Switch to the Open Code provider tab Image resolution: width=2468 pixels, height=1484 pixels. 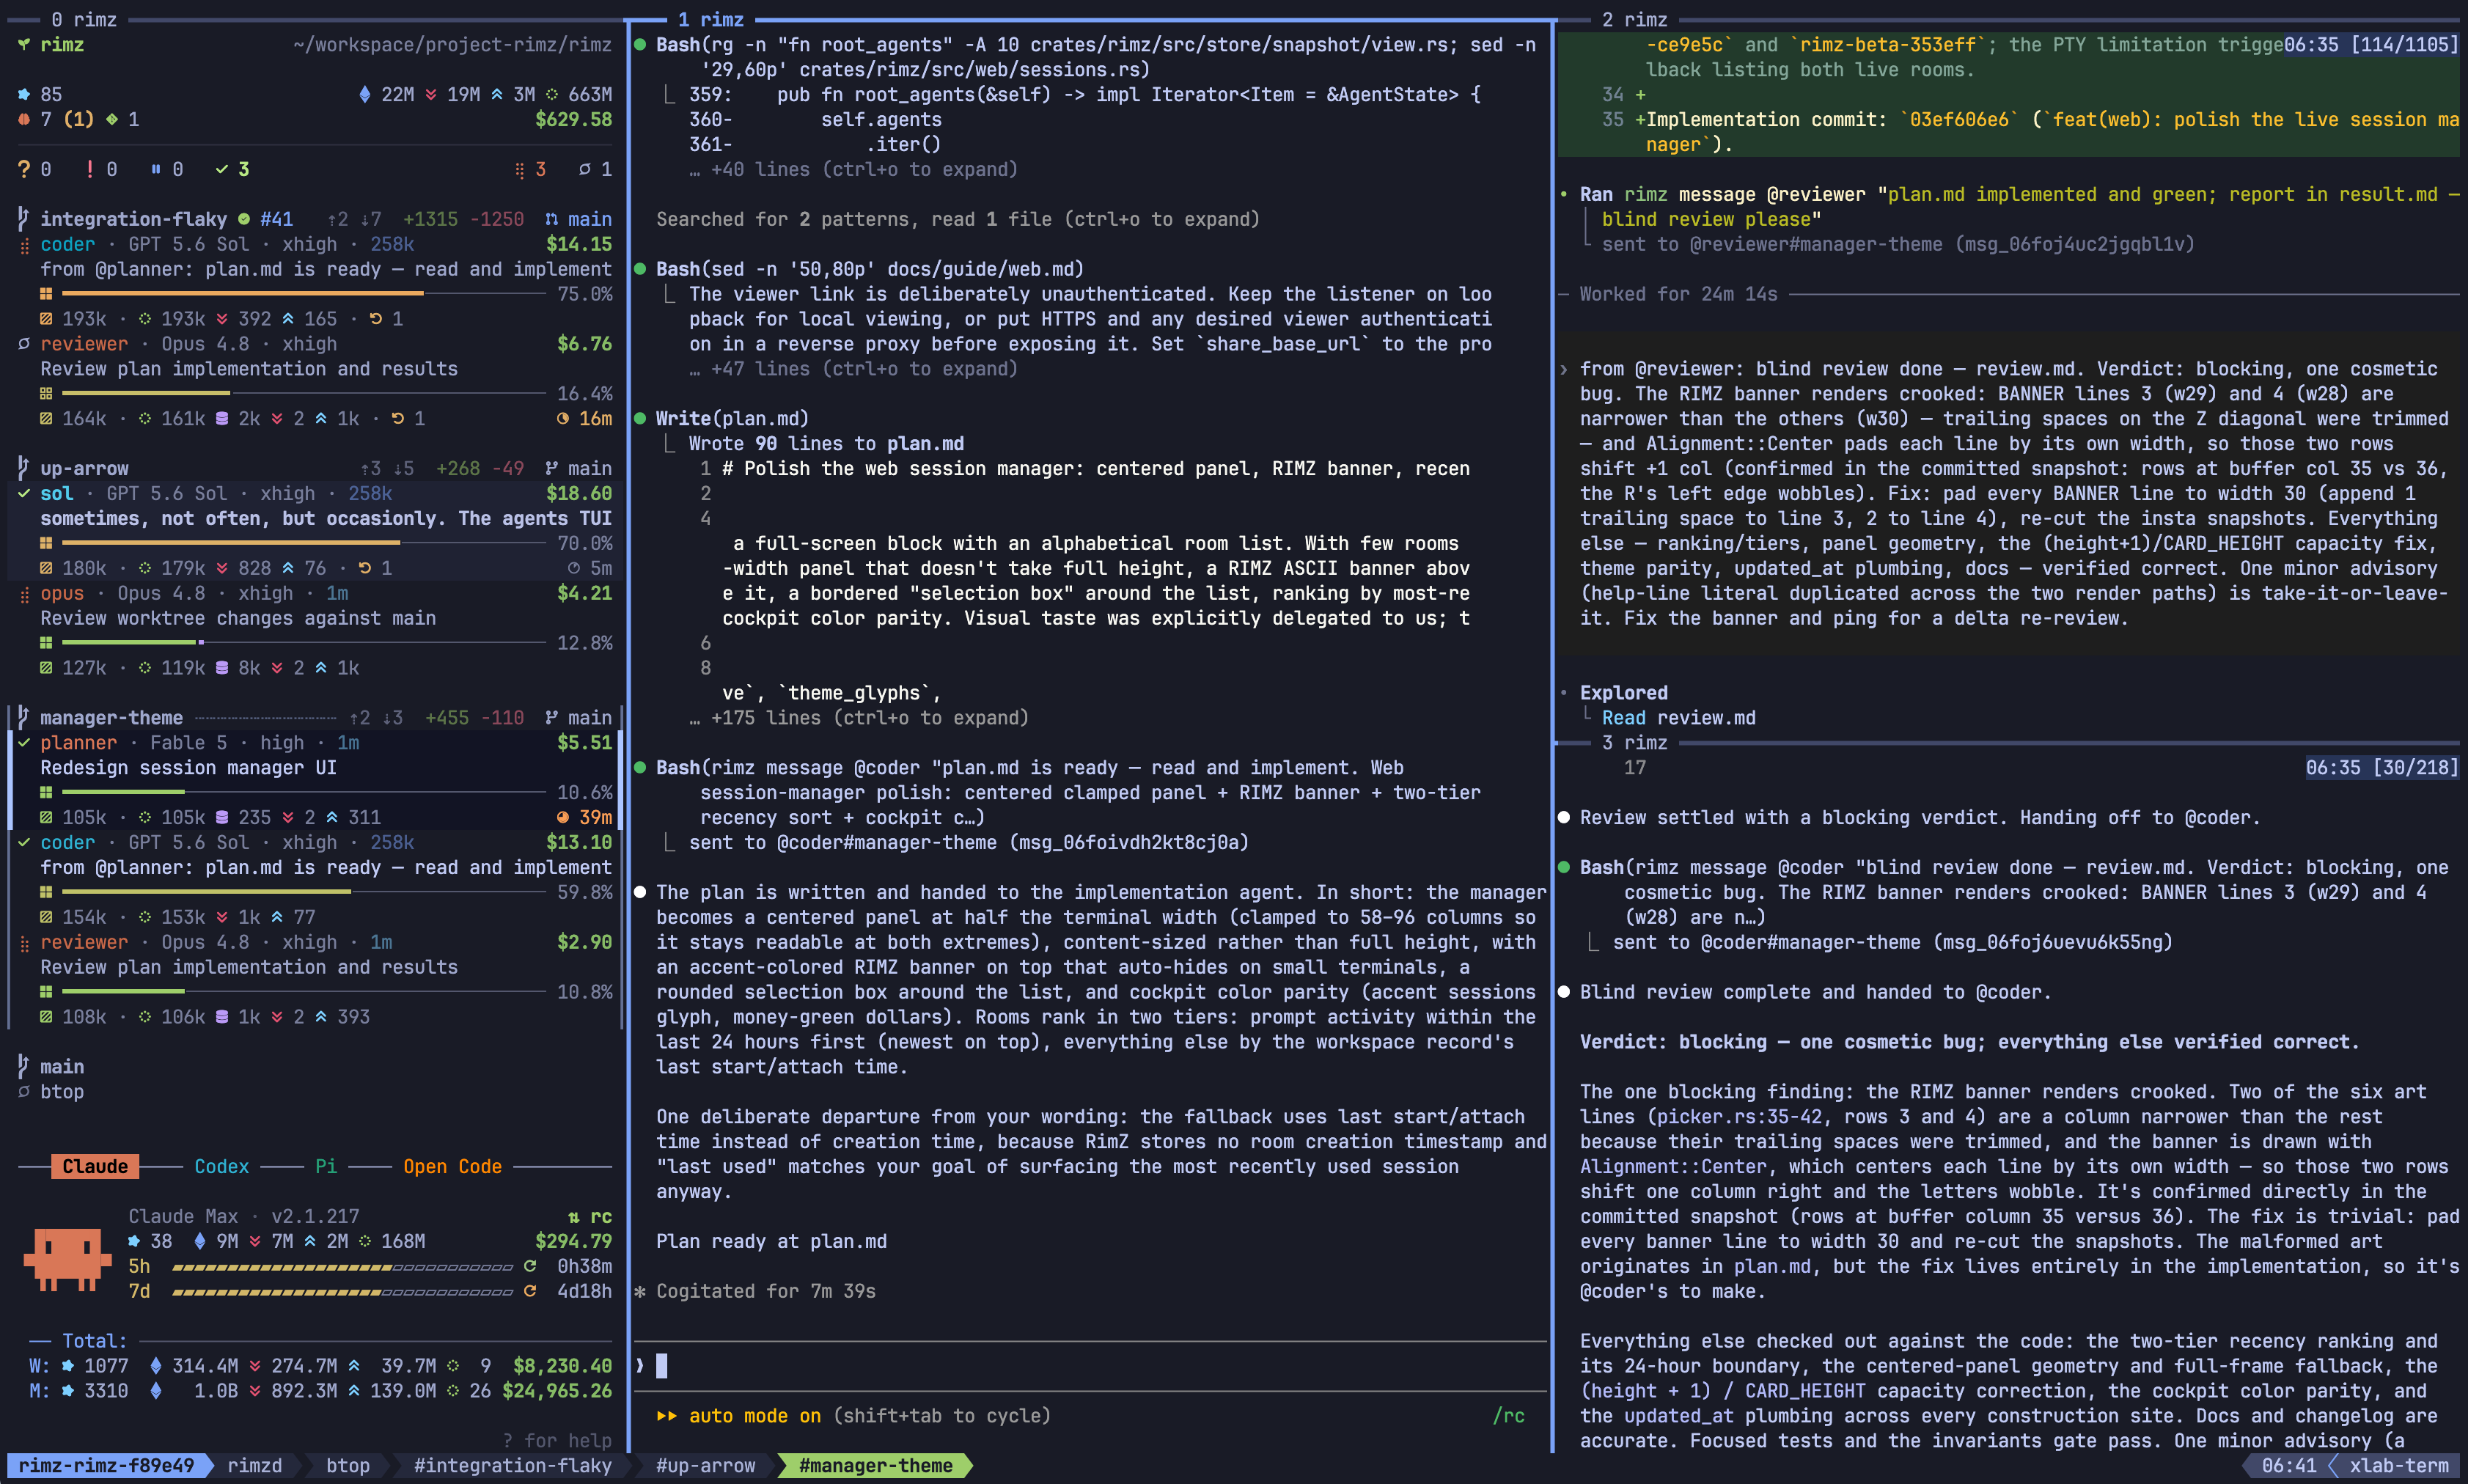coord(452,1167)
